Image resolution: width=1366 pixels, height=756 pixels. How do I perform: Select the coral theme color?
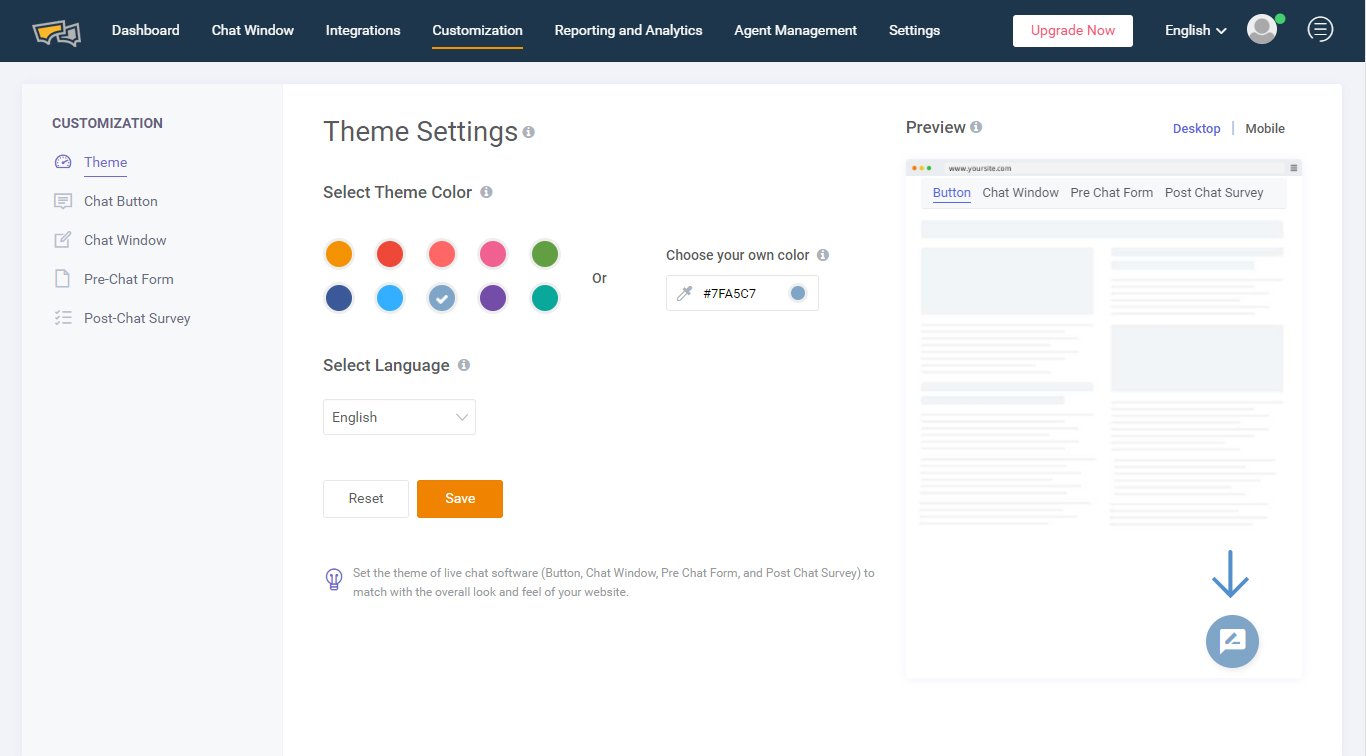pos(442,254)
